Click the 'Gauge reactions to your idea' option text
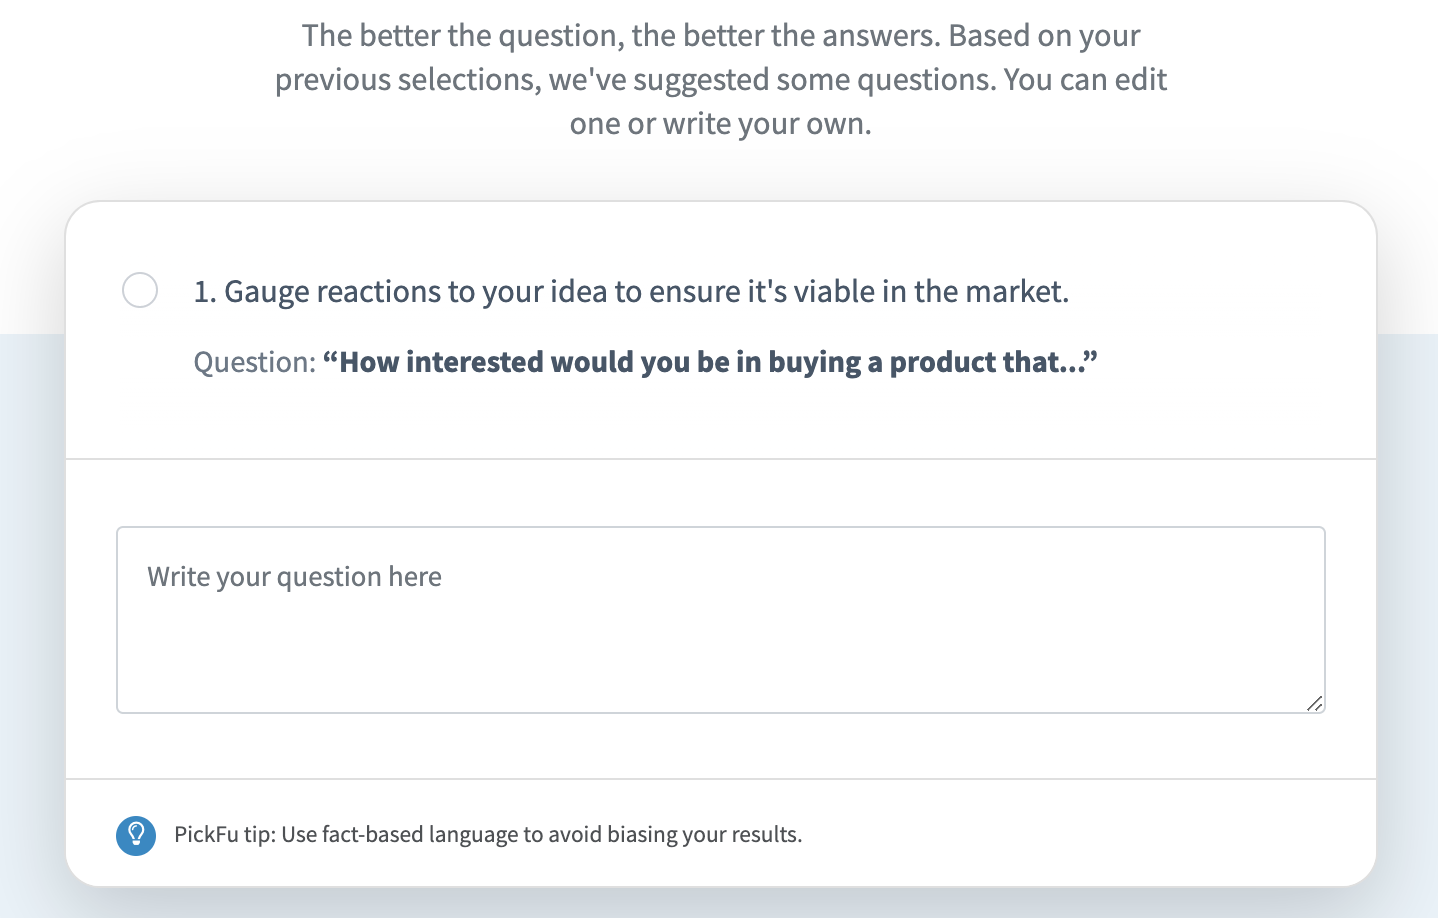The width and height of the screenshot is (1438, 918). point(631,291)
